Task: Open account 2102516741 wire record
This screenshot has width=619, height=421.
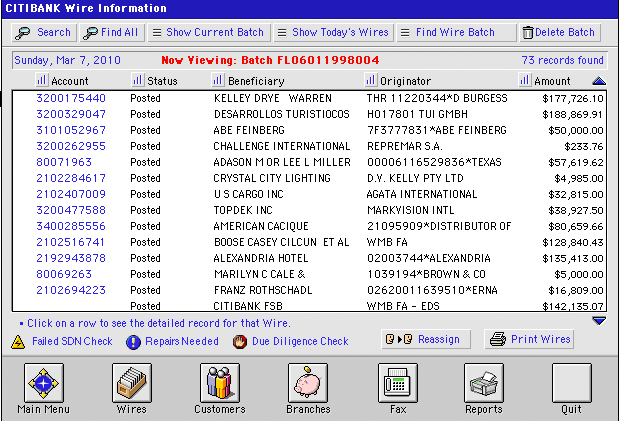Action: 71,242
